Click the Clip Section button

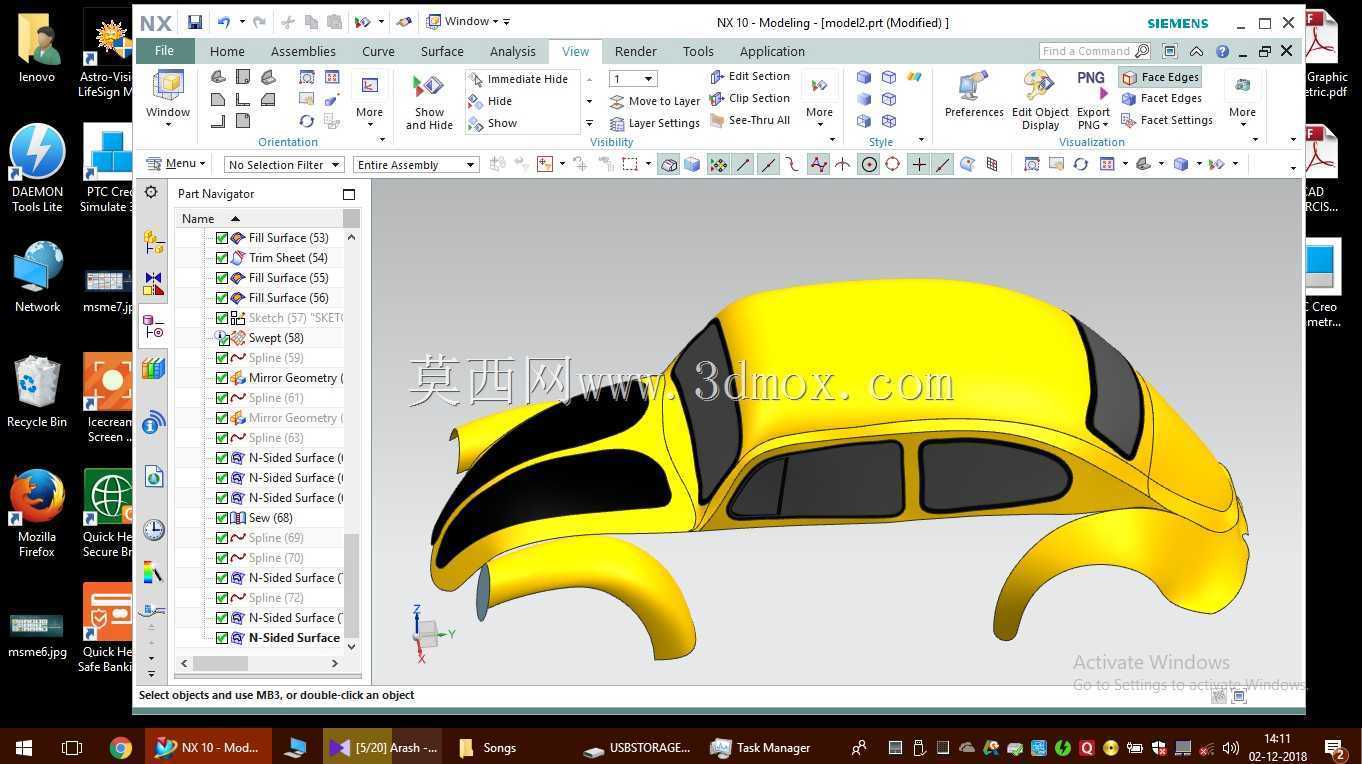coord(749,98)
